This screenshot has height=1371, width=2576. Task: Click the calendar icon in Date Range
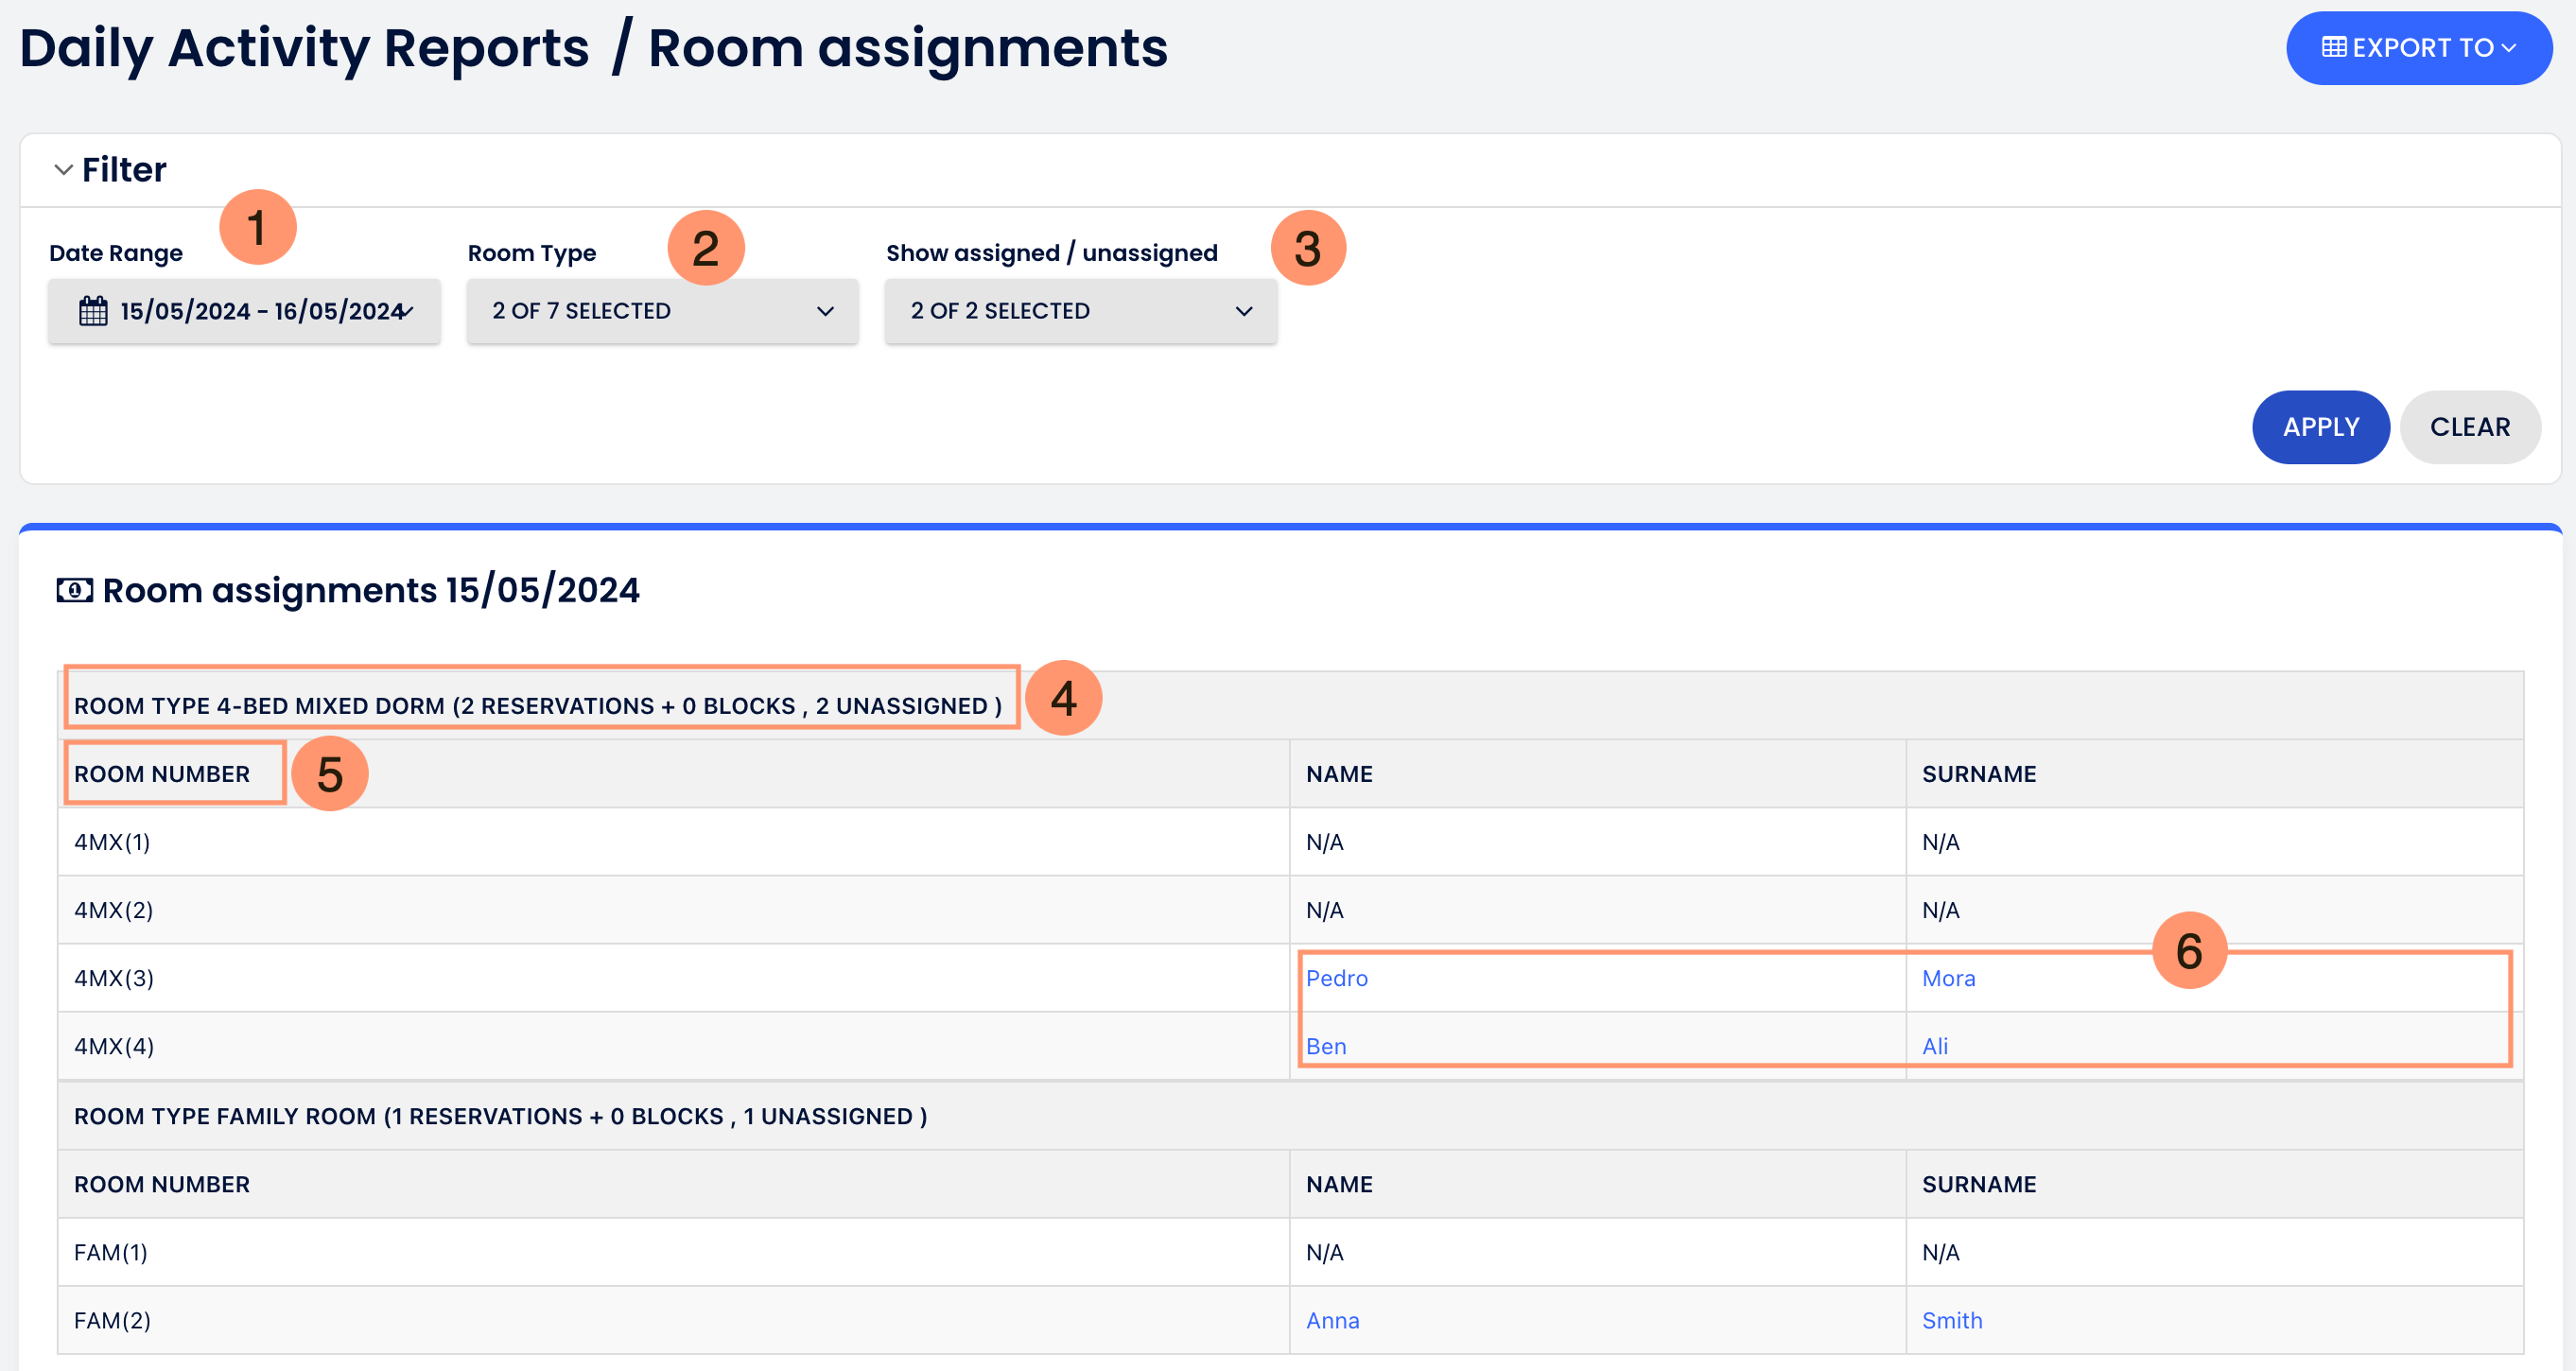click(93, 311)
